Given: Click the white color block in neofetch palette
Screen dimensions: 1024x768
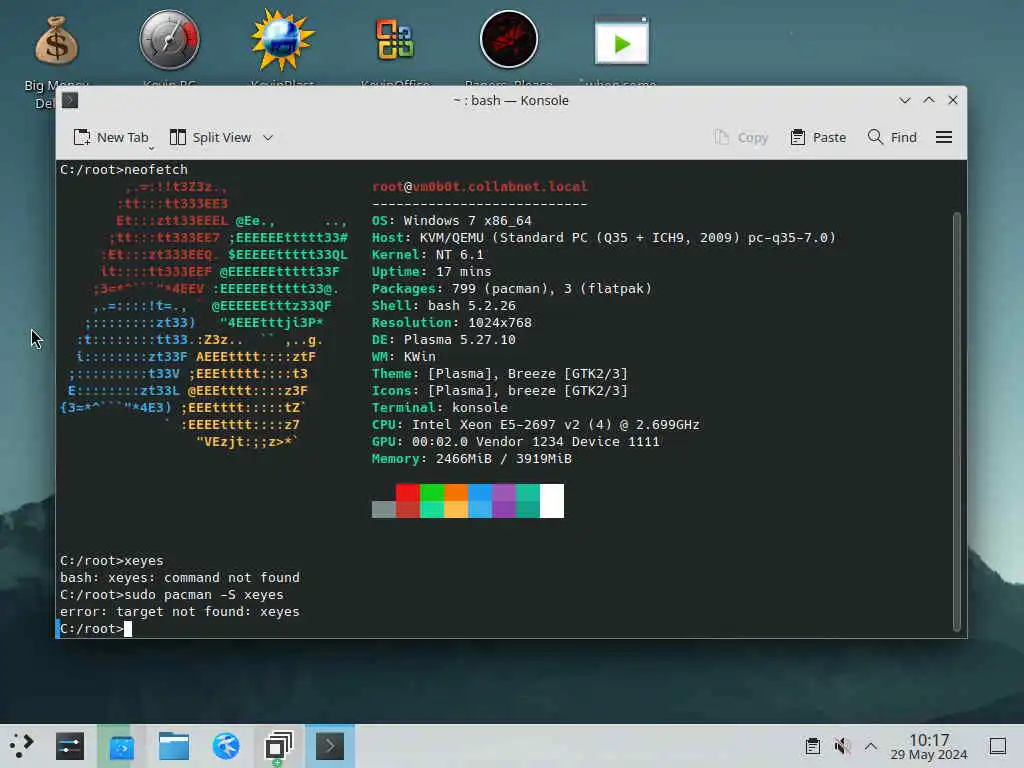Looking at the screenshot, I should (x=552, y=500).
